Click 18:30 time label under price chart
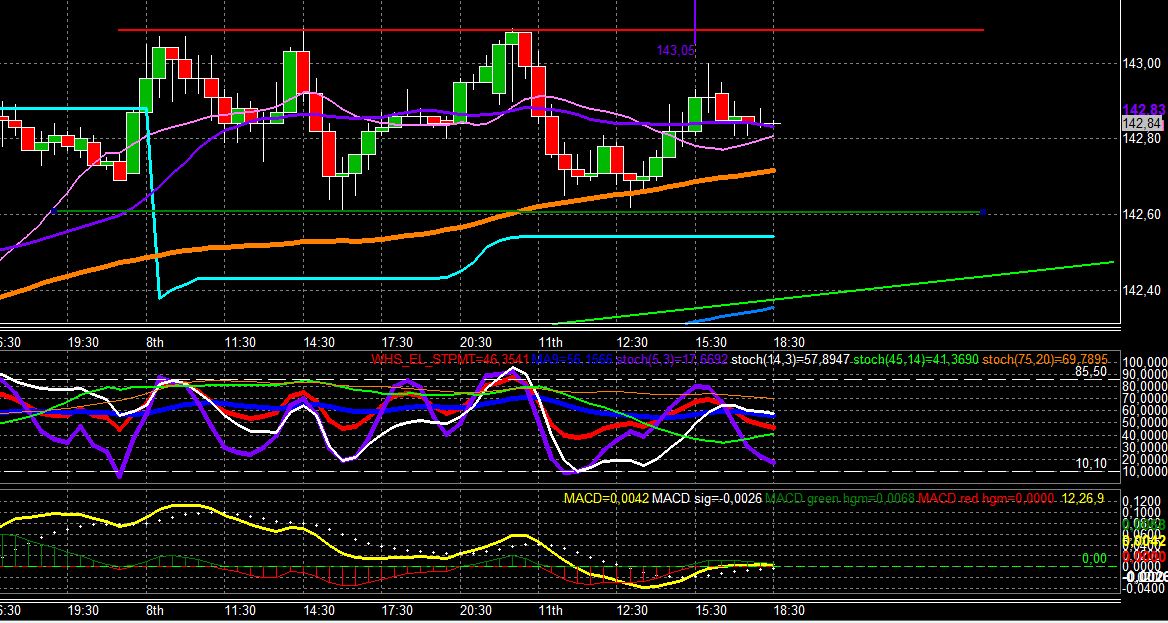1168x623 pixels. (x=789, y=342)
